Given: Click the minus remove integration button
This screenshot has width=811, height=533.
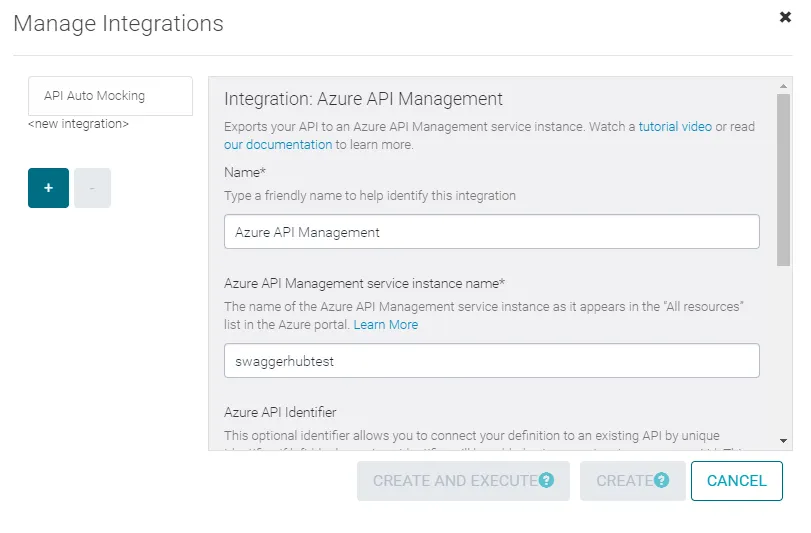Looking at the screenshot, I should coord(92,188).
